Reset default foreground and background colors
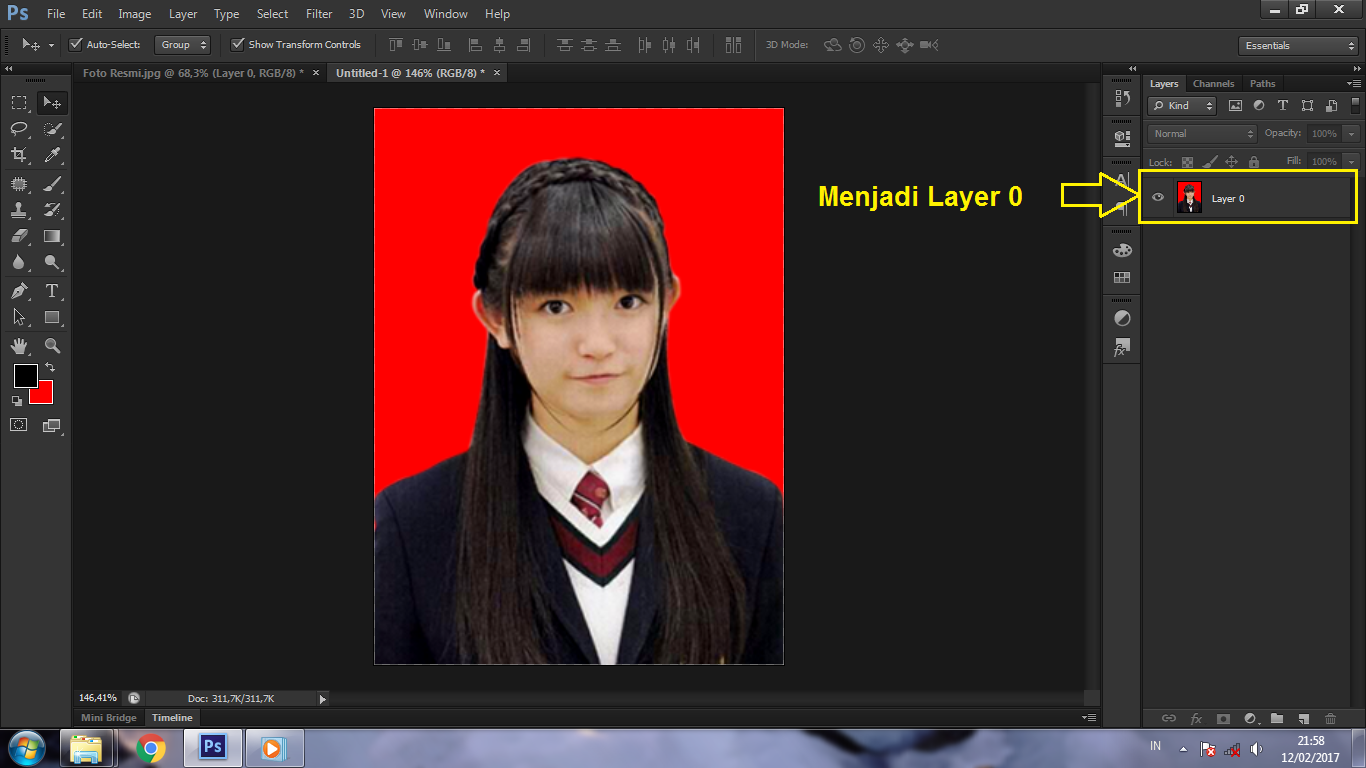1366x768 pixels. 17,400
